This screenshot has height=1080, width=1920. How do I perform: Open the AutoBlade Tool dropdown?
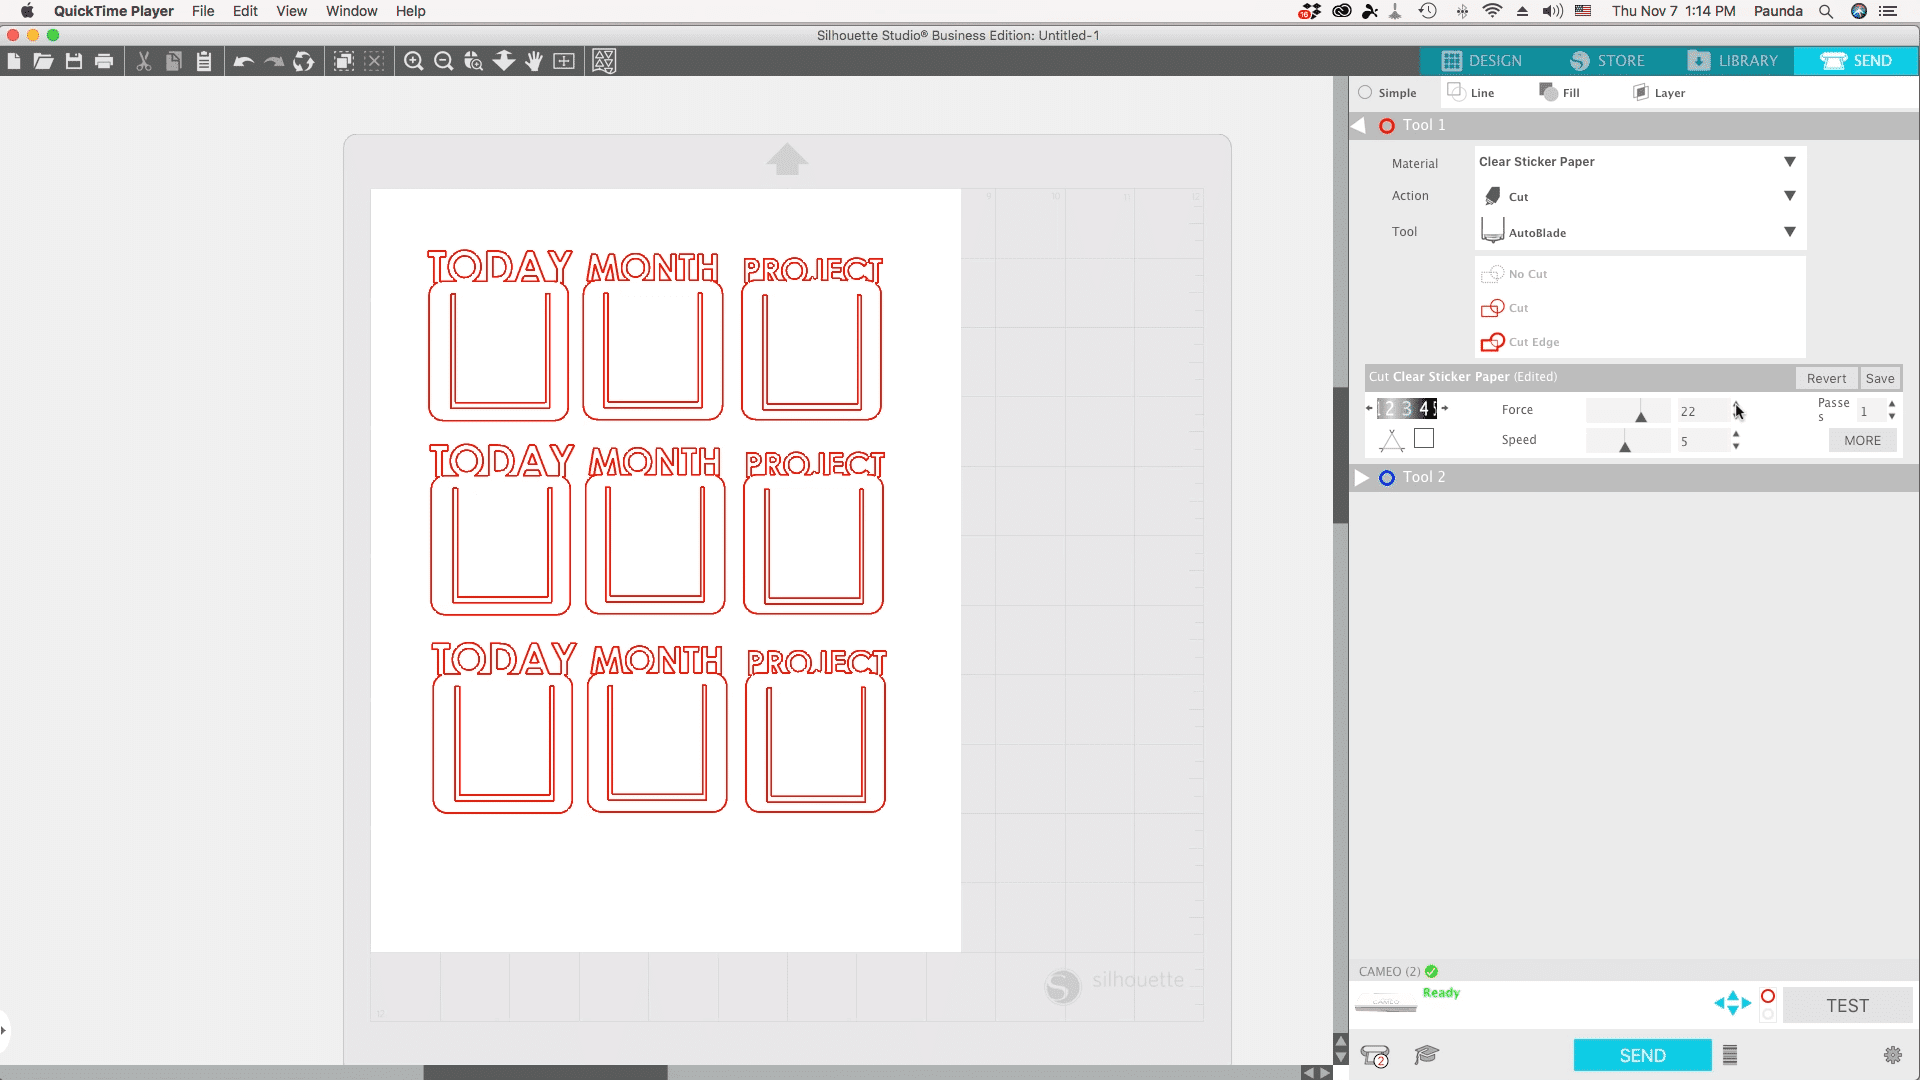click(x=1637, y=232)
